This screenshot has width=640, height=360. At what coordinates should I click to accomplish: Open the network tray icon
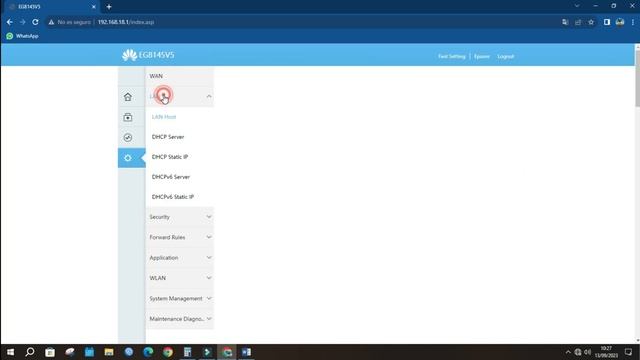click(x=578, y=352)
